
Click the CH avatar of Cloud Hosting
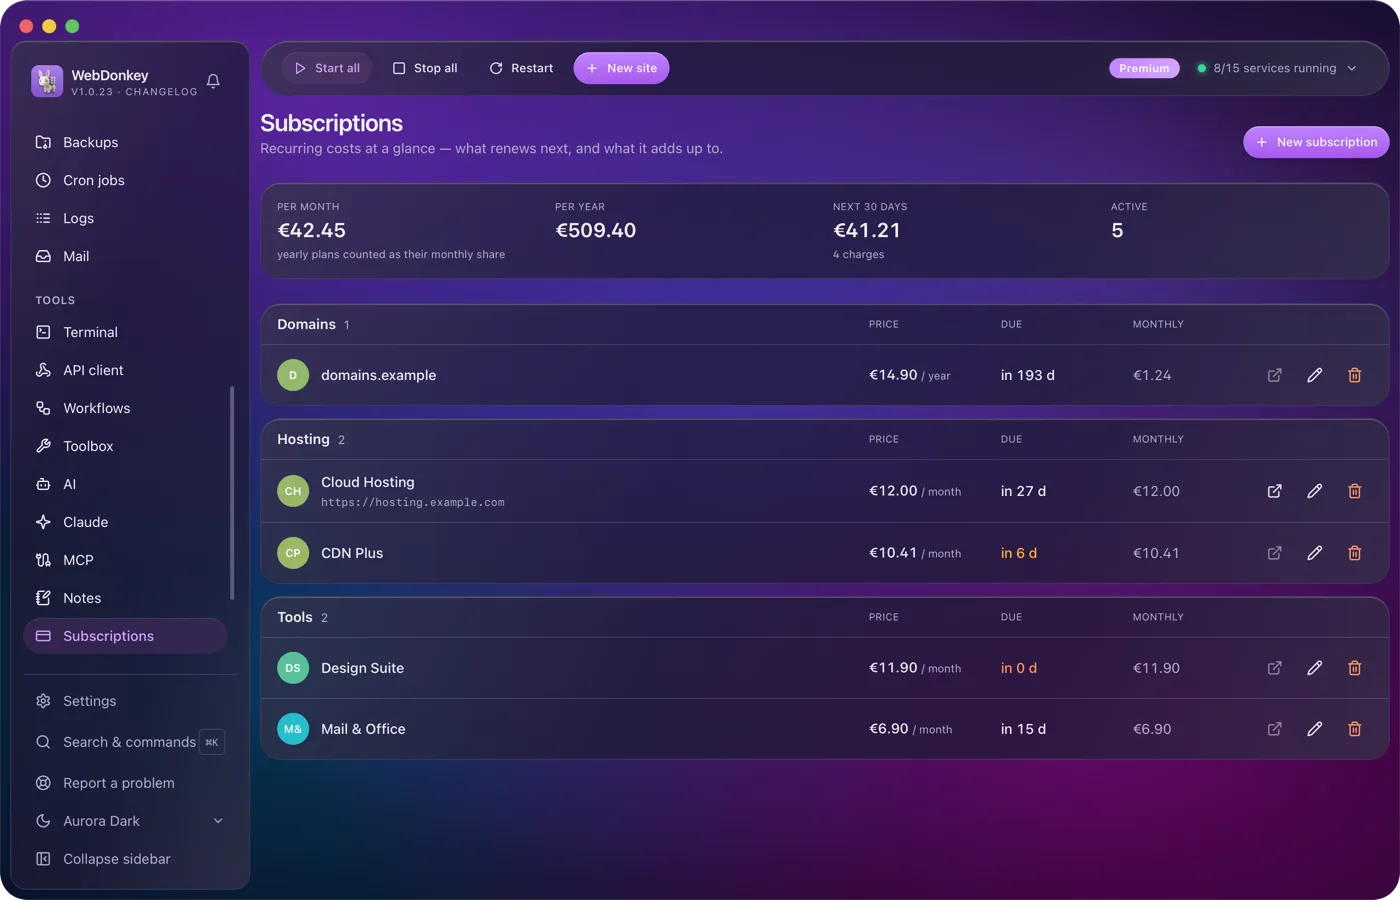coord(293,491)
